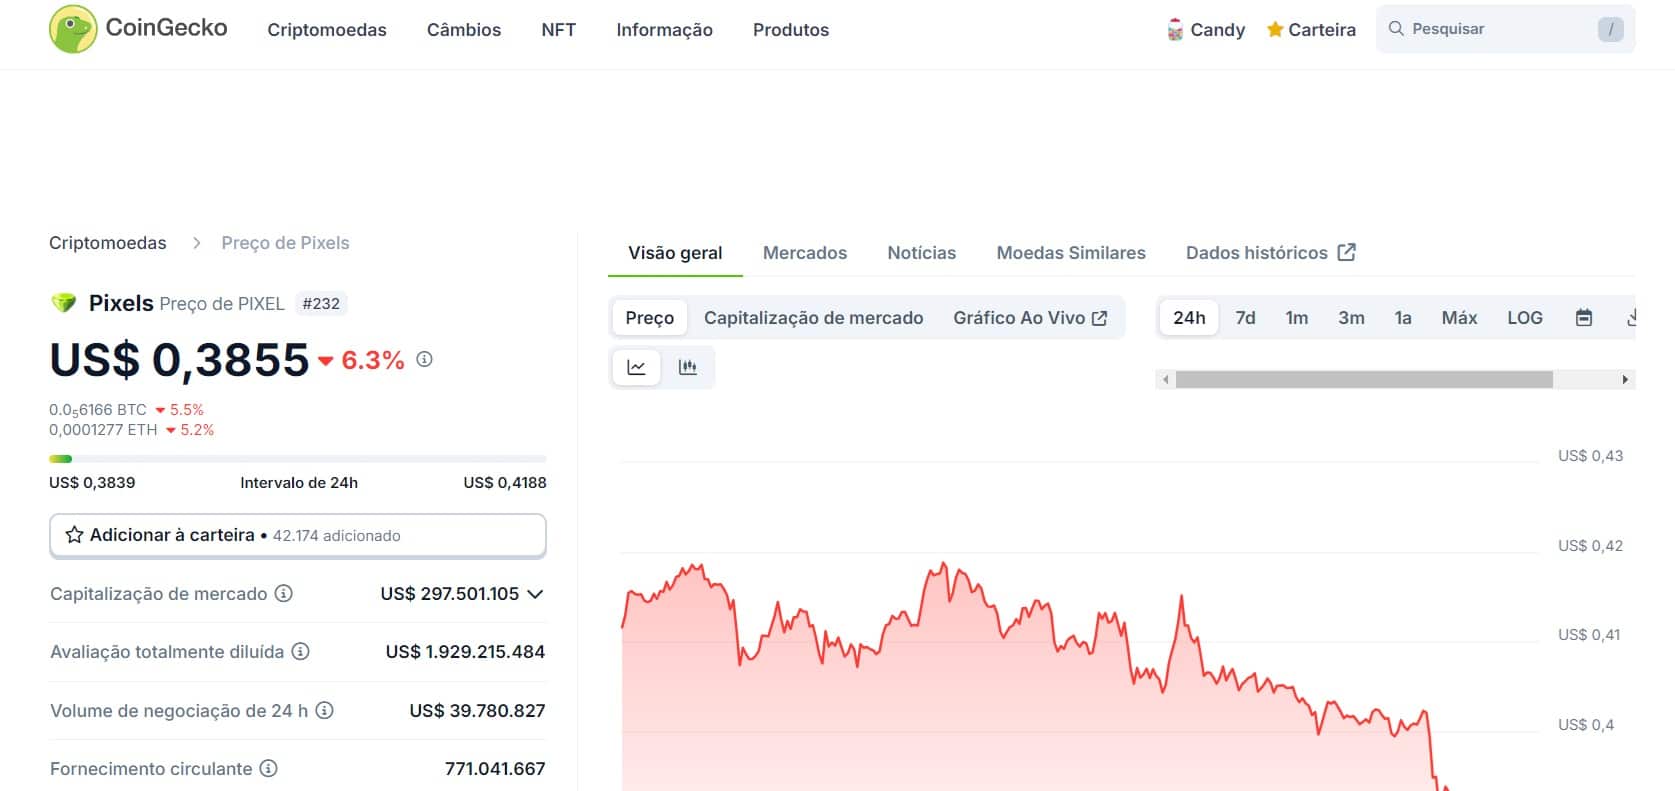Switch to the Mercados tab

(805, 253)
